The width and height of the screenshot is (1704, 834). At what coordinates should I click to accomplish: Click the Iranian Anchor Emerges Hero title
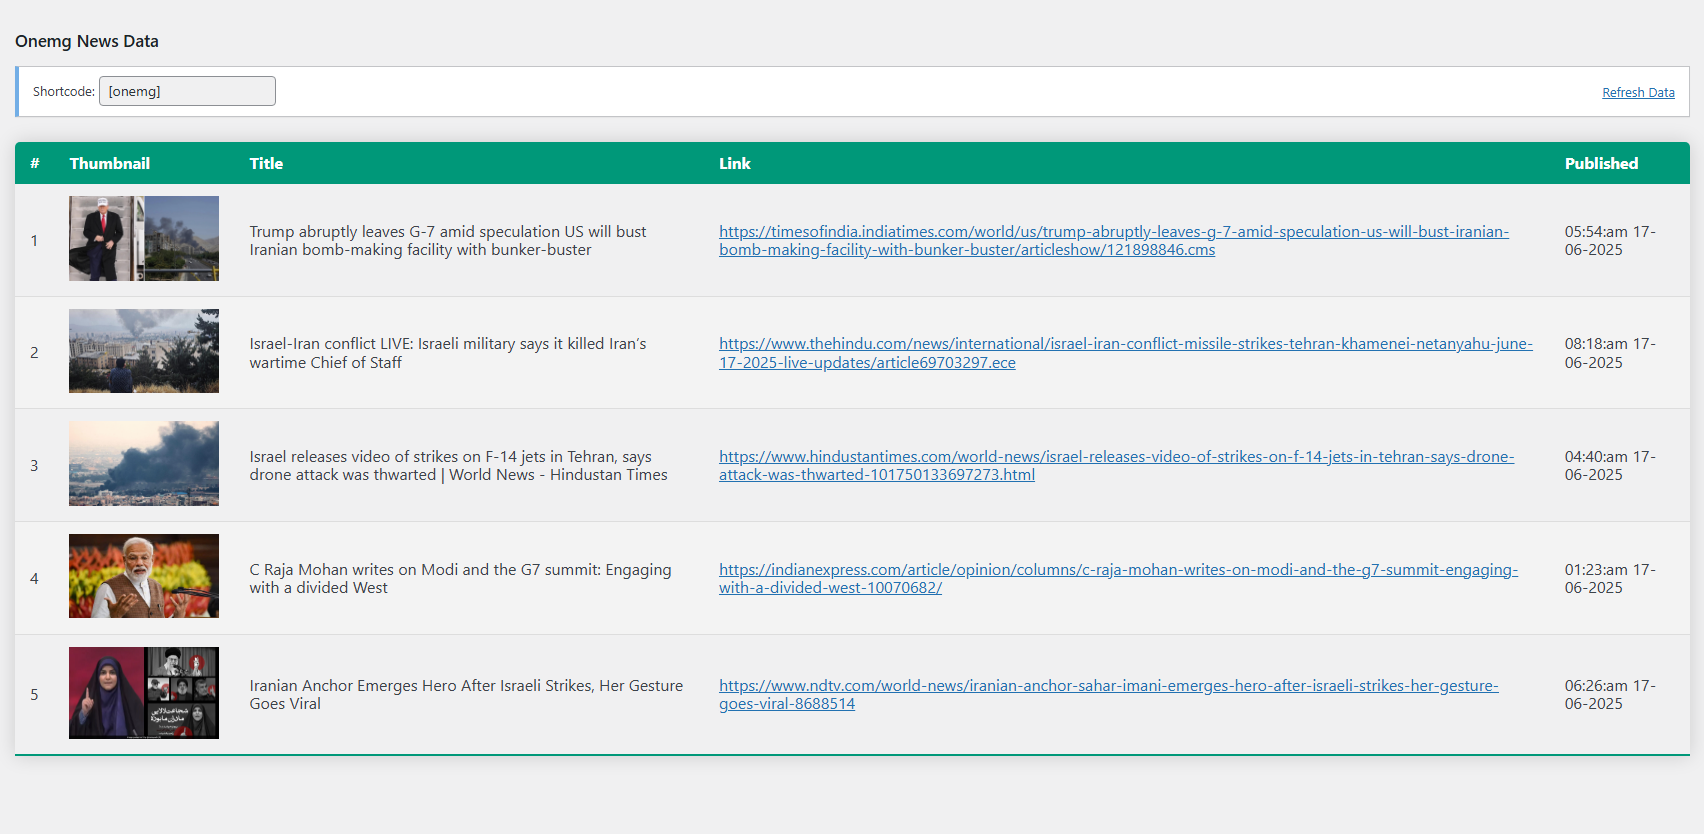pos(466,695)
